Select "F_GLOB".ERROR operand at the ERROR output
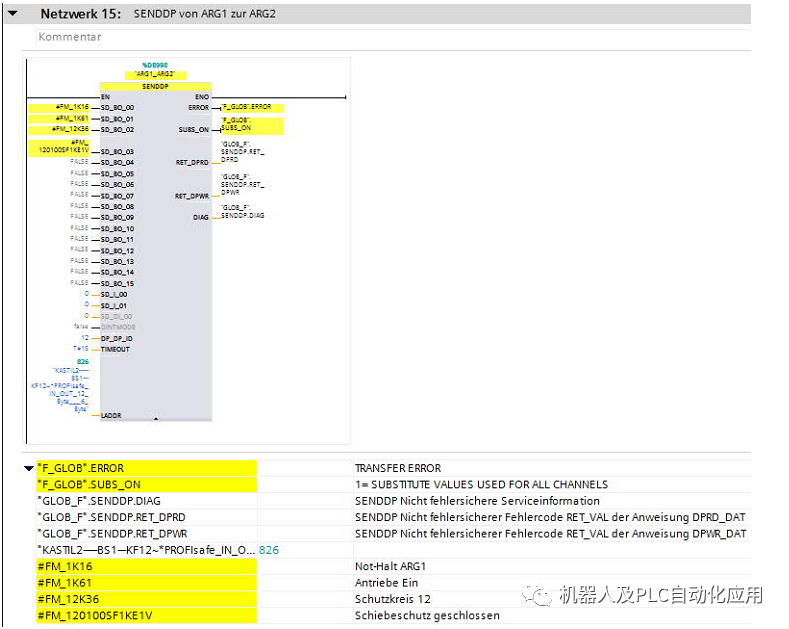The width and height of the screenshot is (789, 629). [x=252, y=108]
